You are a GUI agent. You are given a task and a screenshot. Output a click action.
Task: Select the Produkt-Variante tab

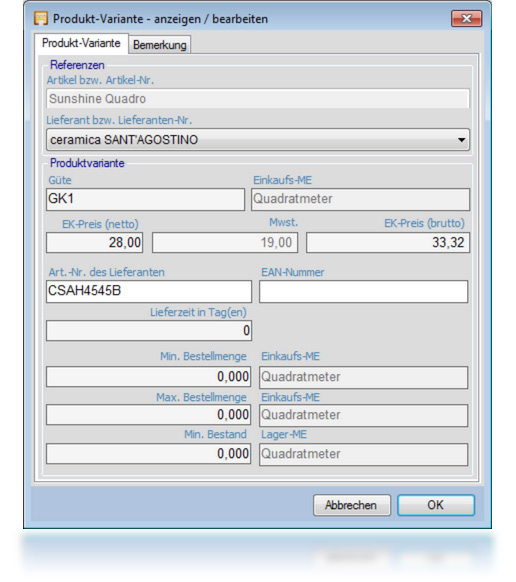click(x=81, y=43)
